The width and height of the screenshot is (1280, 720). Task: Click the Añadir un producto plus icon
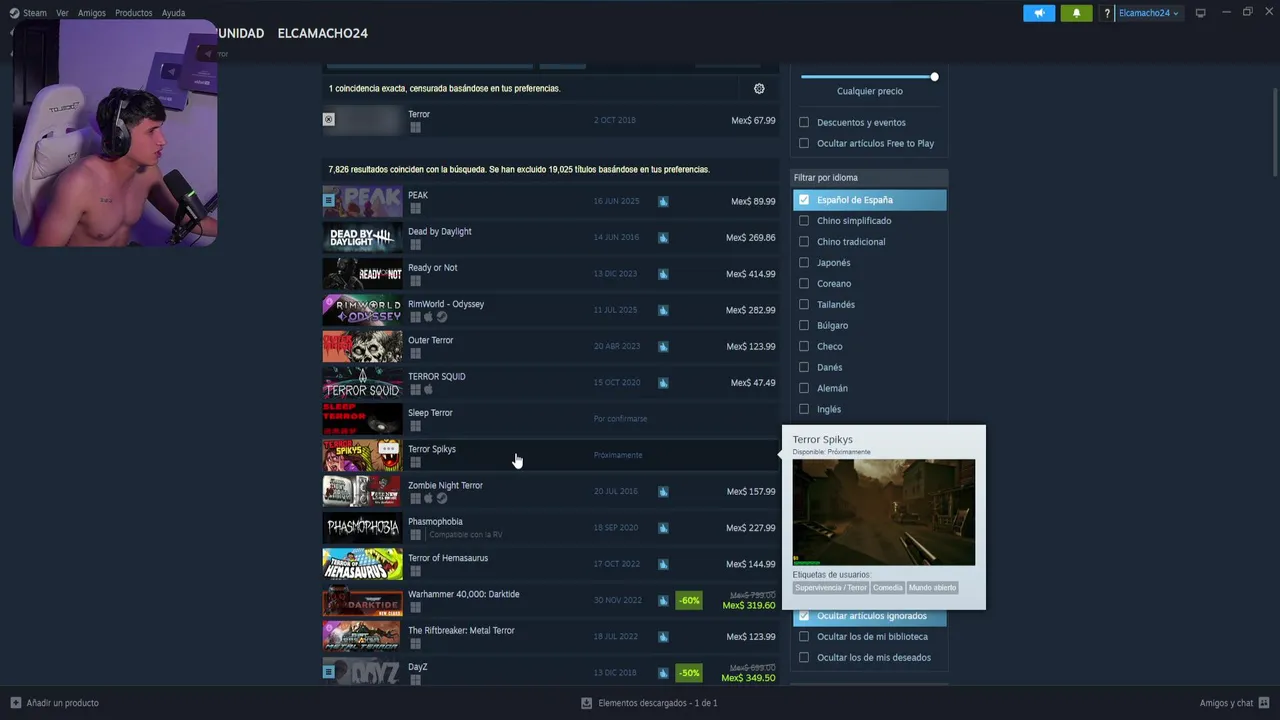tap(15, 703)
